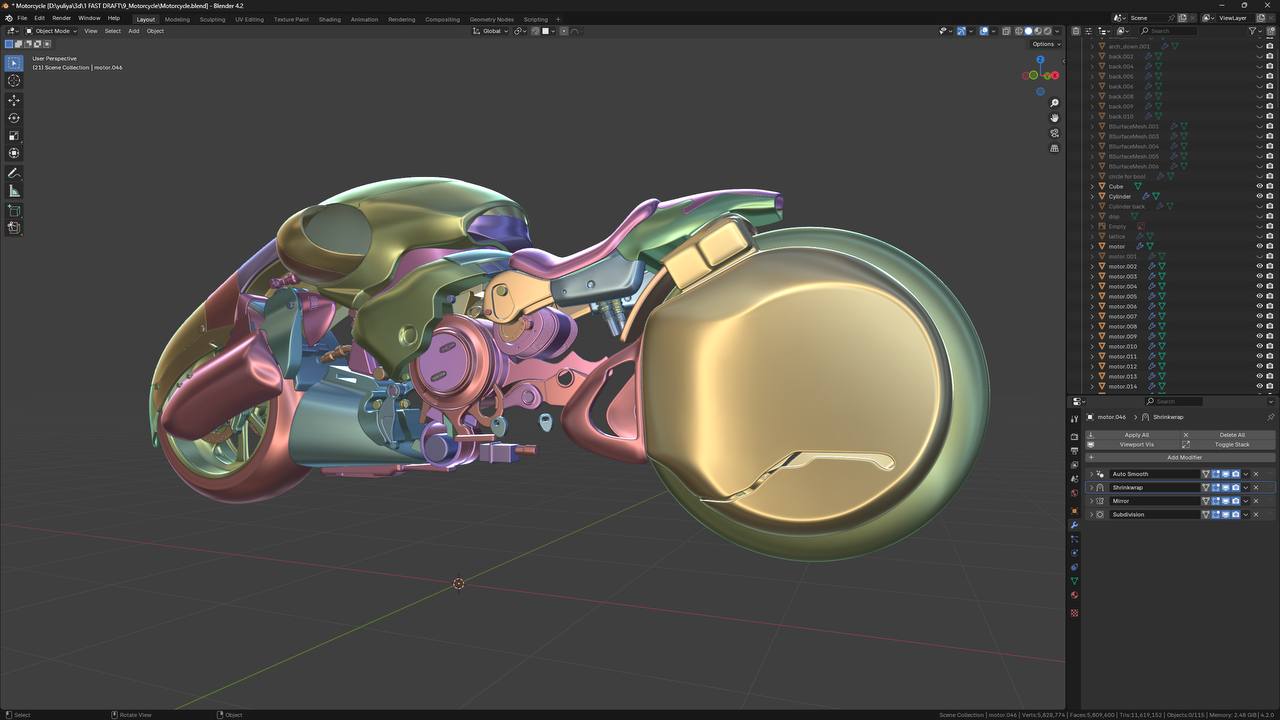Click the Blender logo menu icon
The height and width of the screenshot is (720, 1280).
(x=8, y=18)
